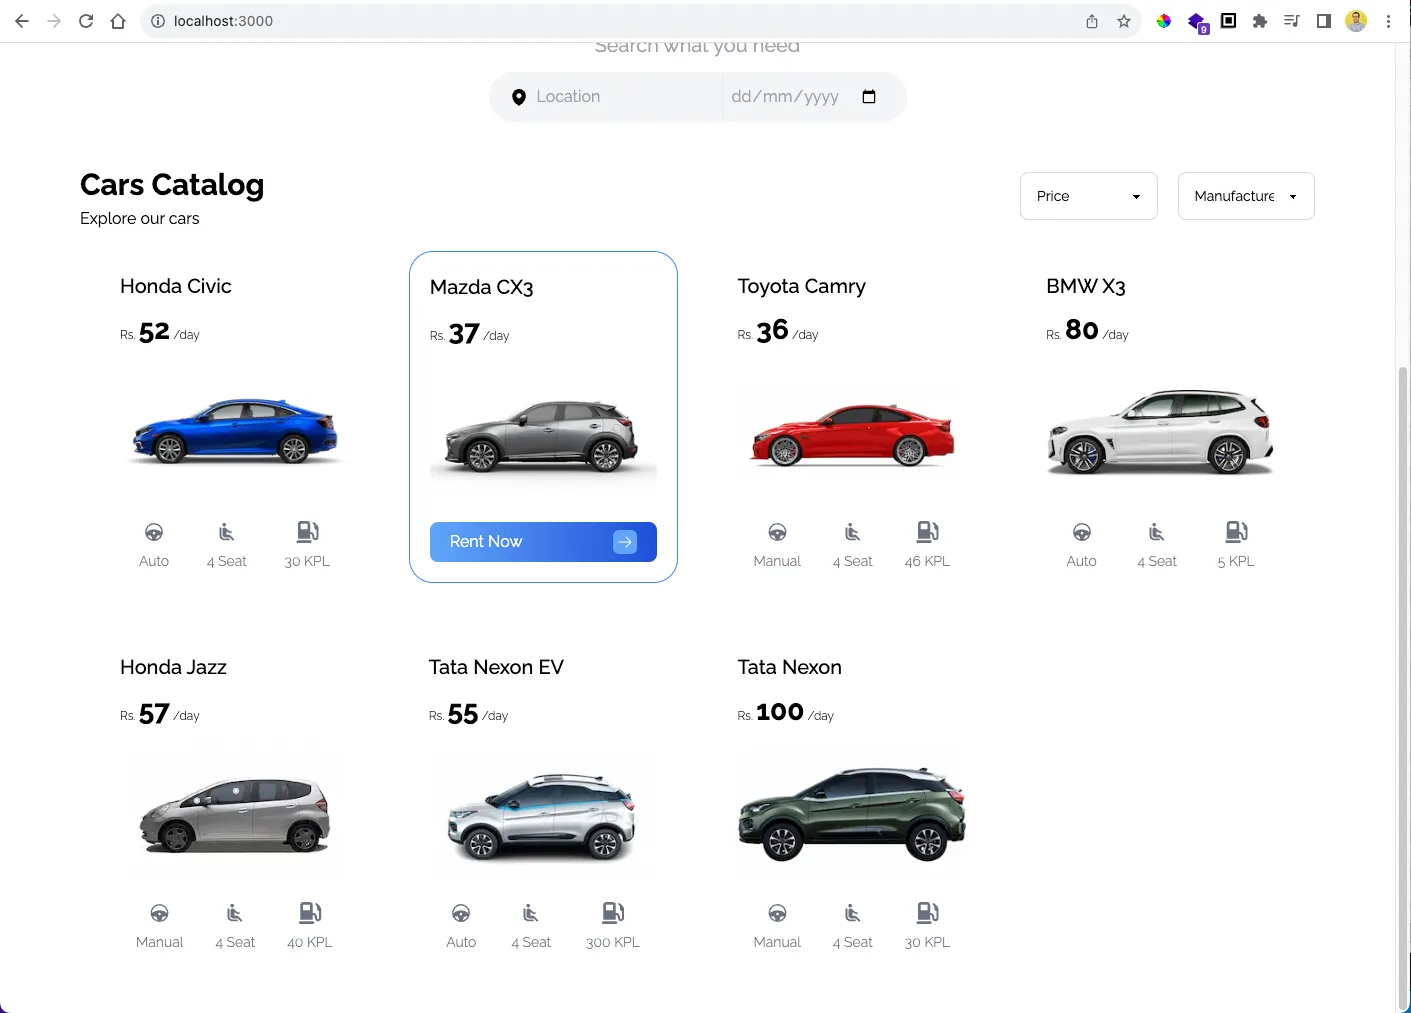Click the browser forward arrow
The height and width of the screenshot is (1013, 1411).
coord(54,21)
